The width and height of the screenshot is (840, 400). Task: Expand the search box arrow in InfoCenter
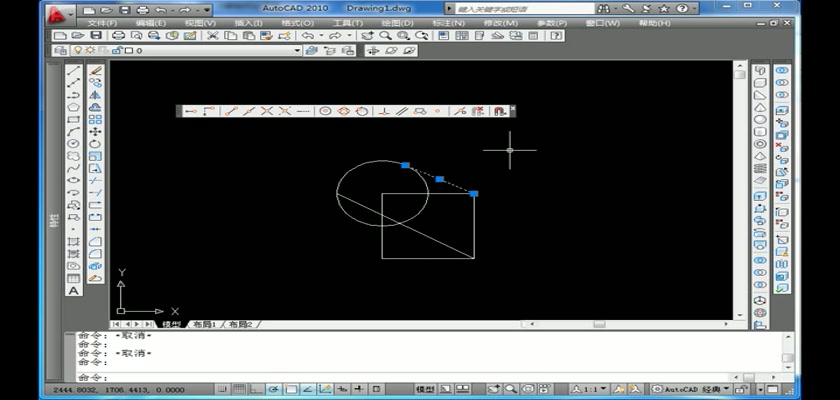click(x=449, y=9)
